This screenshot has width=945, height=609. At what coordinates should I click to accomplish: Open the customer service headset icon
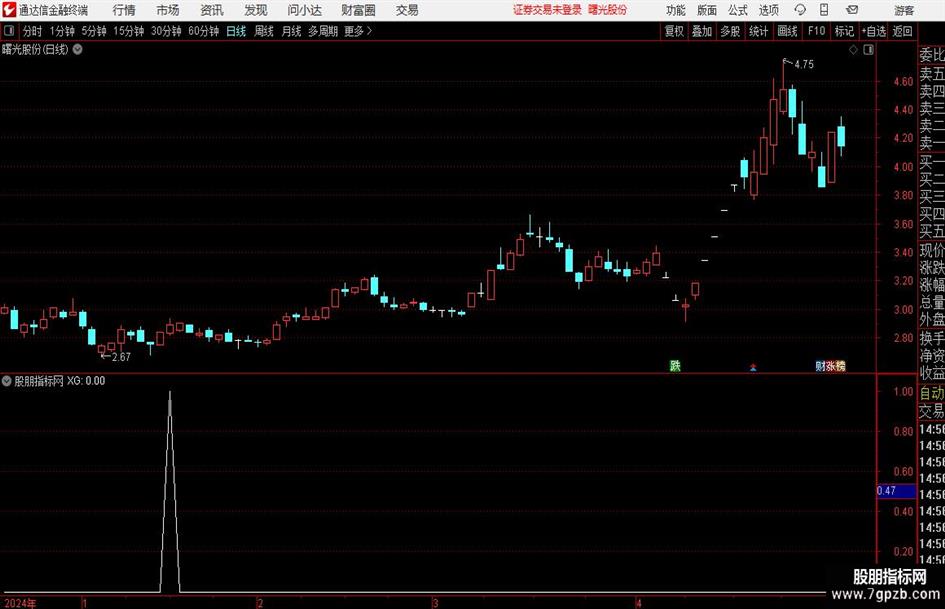coord(800,10)
